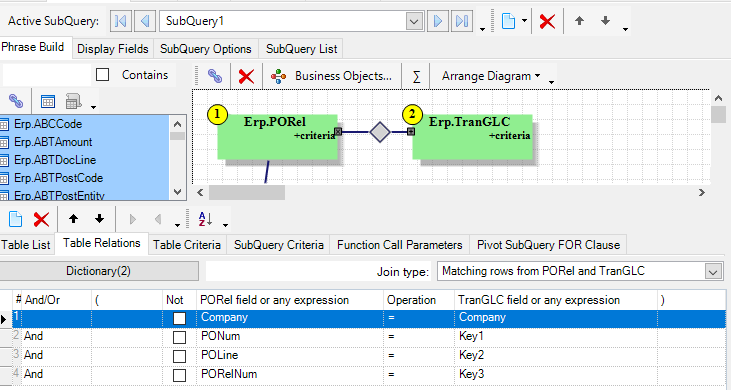The image size is (731, 390).
Task: Switch to Display Fields tab
Action: click(x=113, y=49)
